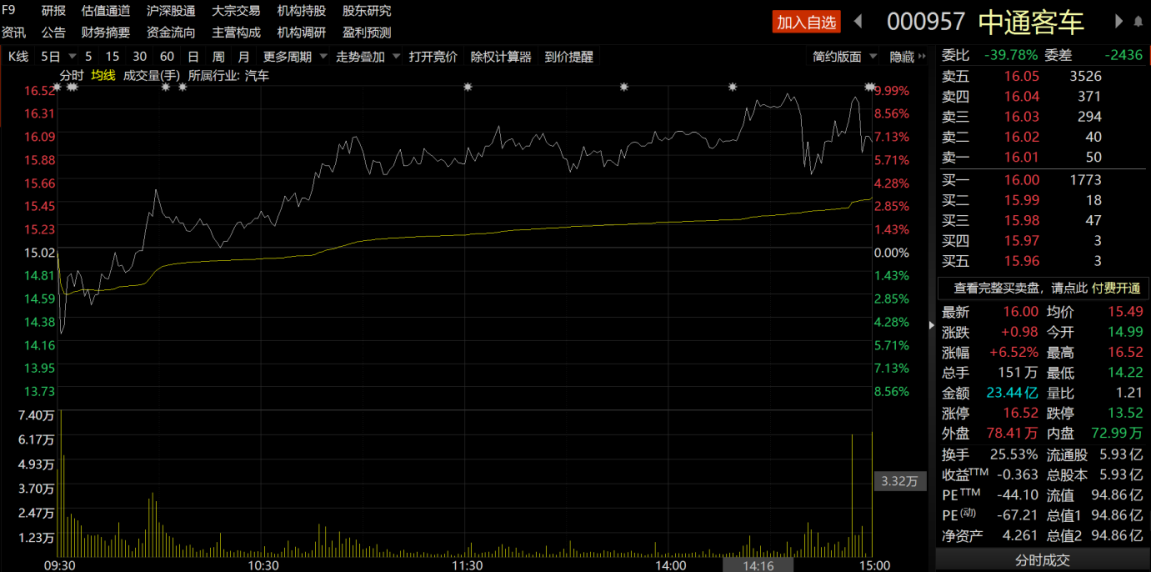
Task: Open 估值通道
Action: [106, 11]
